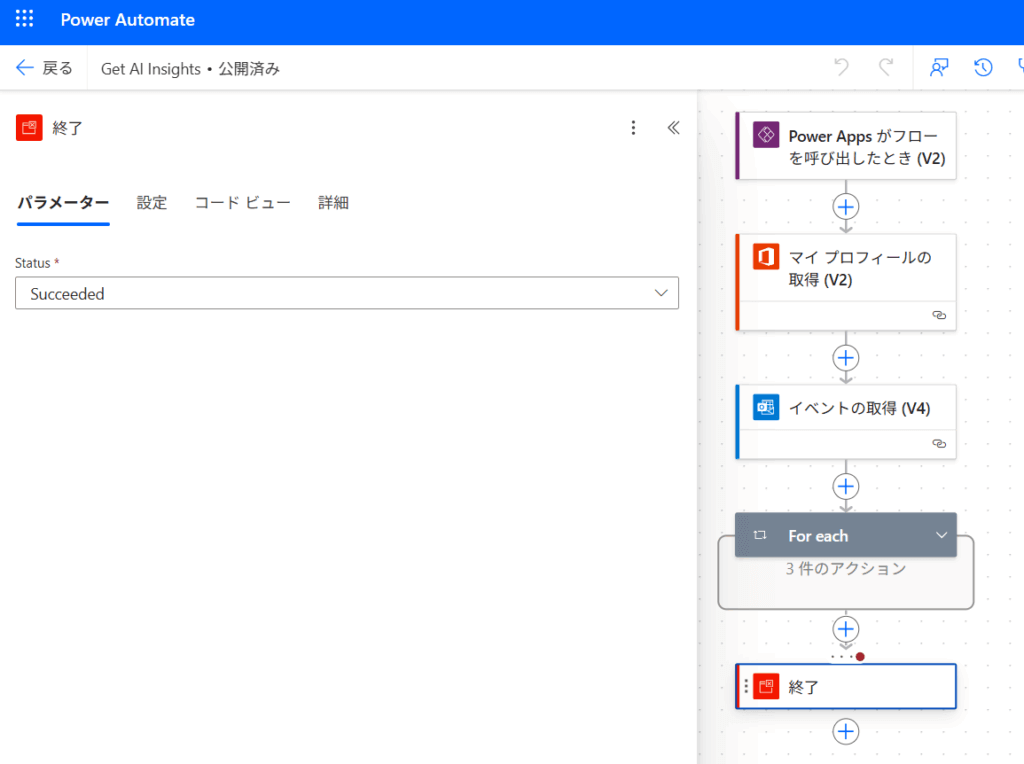The height and width of the screenshot is (764, 1024).
Task: Click the 3 件のアクション text
Action: click(846, 569)
